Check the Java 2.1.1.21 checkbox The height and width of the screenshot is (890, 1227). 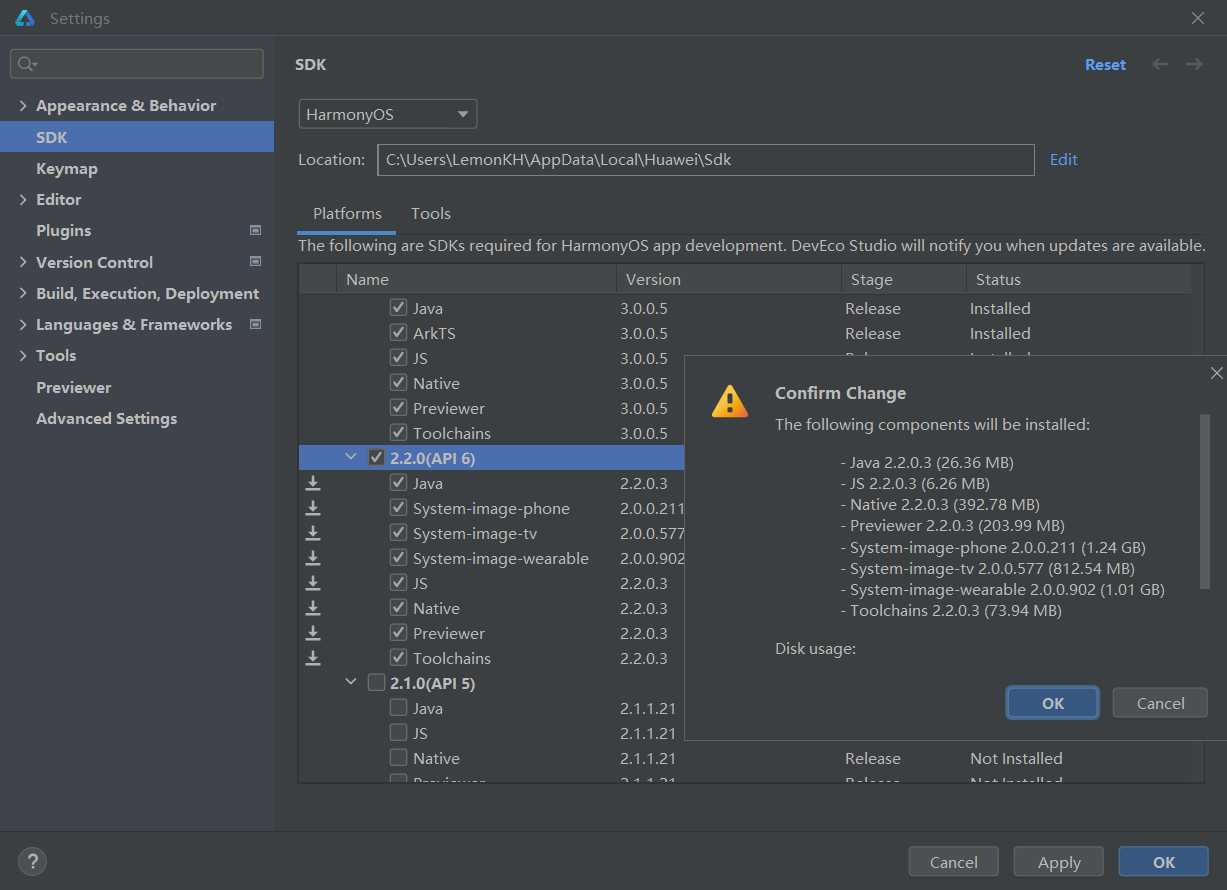pyautogui.click(x=398, y=708)
